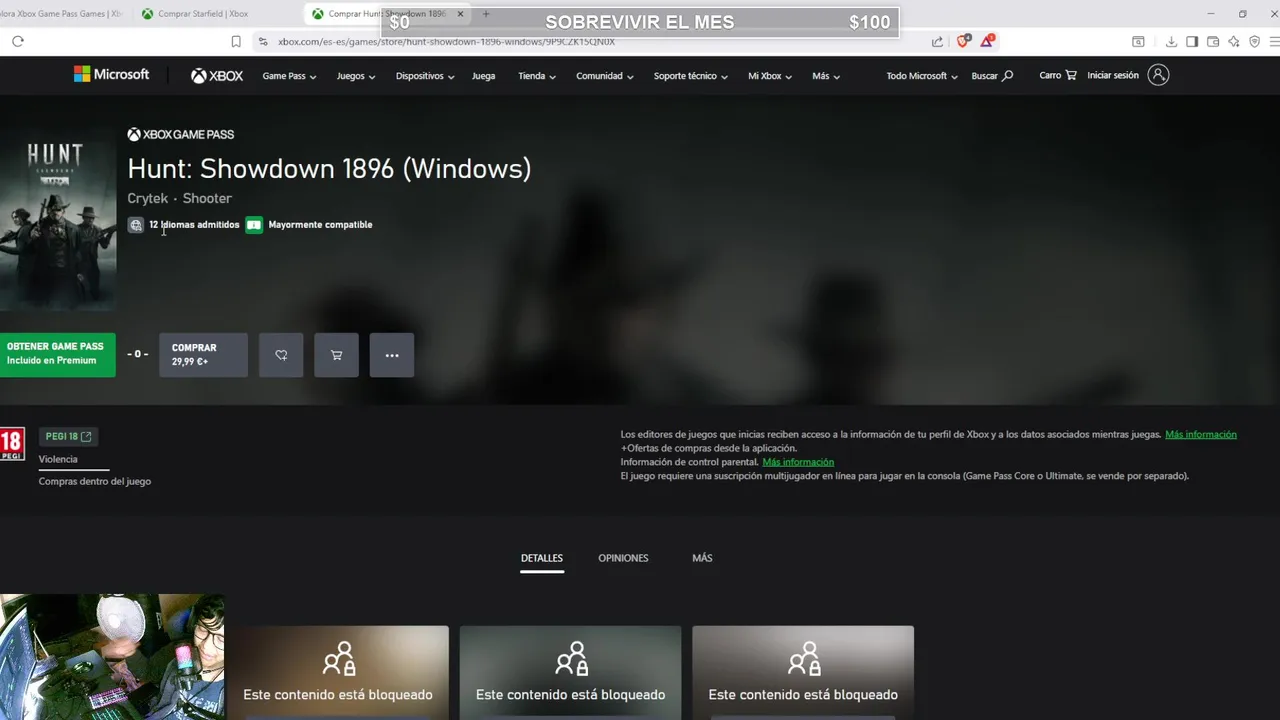Click the third blocked content card
The image size is (1280, 720).
click(x=803, y=673)
